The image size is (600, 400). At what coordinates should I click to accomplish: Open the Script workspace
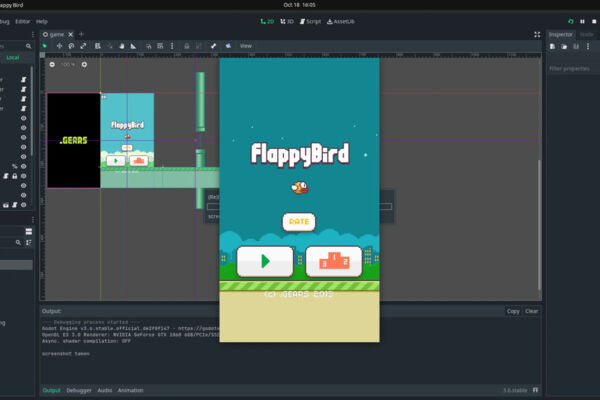pos(310,21)
